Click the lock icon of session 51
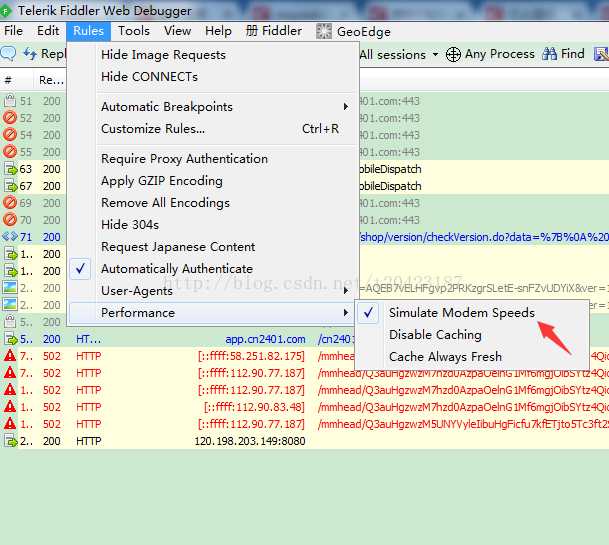The width and height of the screenshot is (609, 545). pyautogui.click(x=9, y=101)
